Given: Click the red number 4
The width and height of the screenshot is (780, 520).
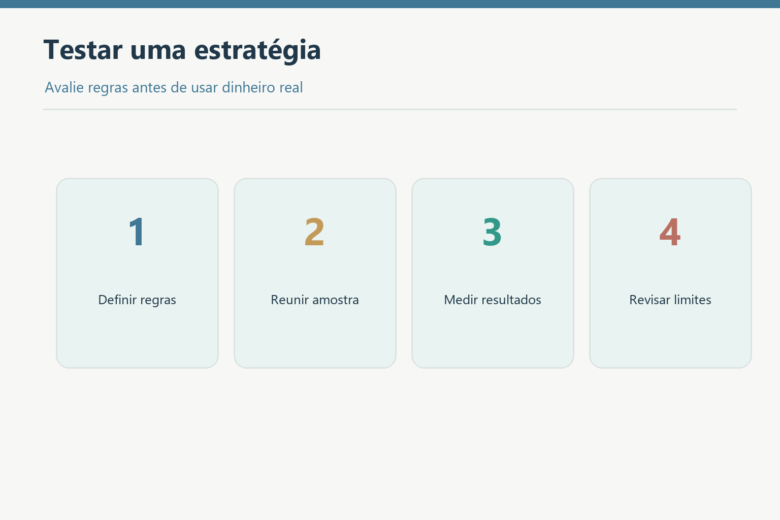Looking at the screenshot, I should point(670,232).
